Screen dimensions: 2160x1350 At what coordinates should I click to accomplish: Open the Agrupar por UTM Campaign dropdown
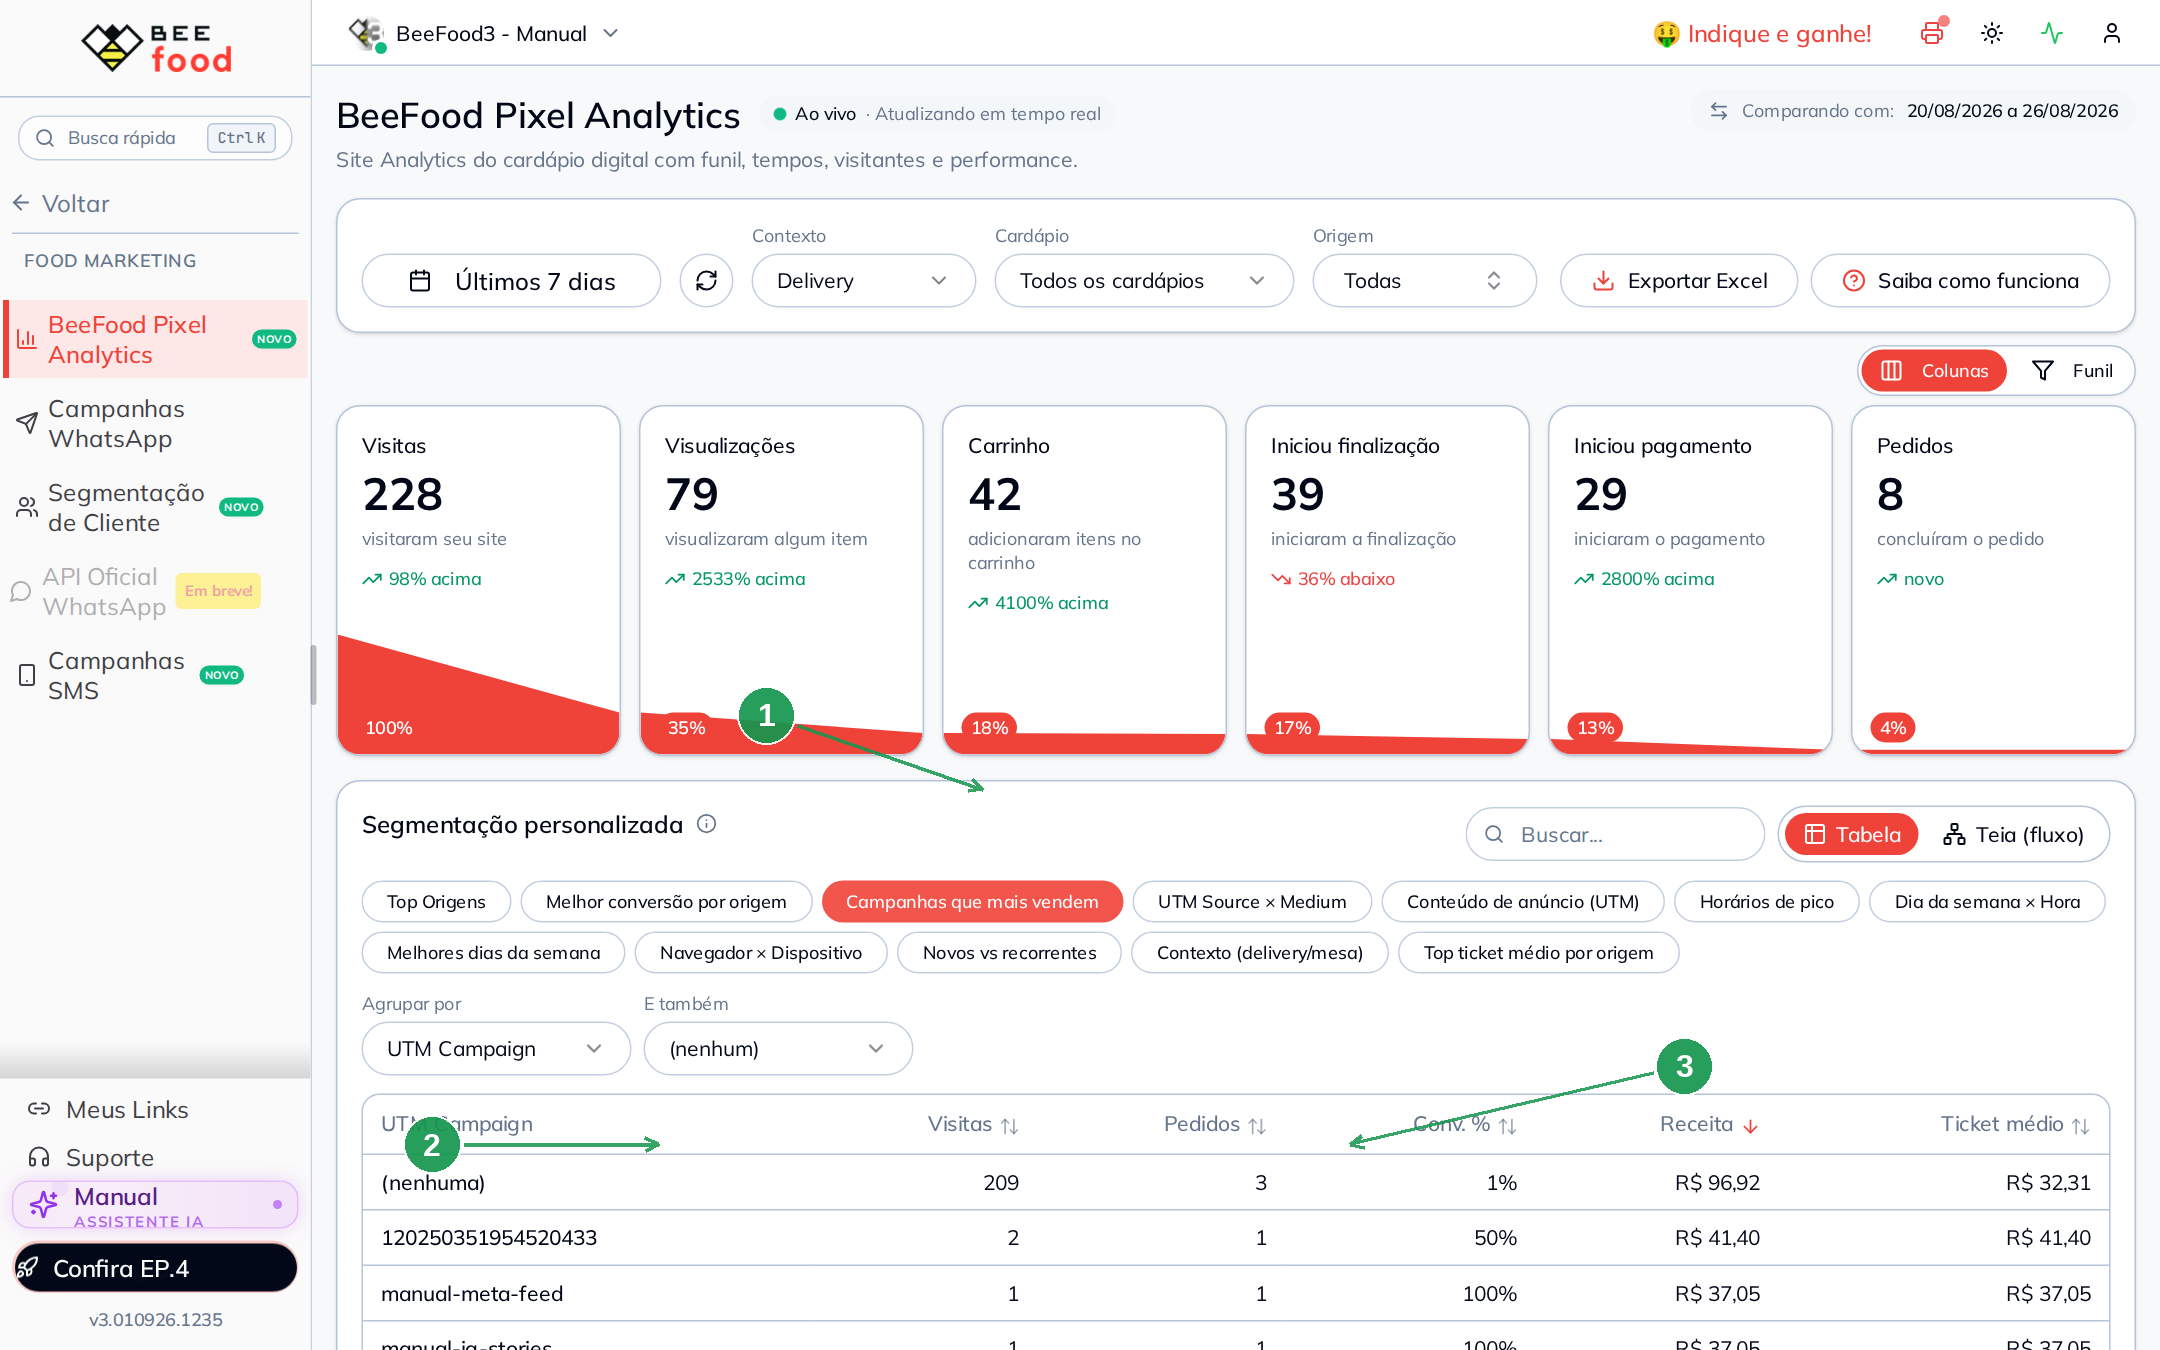click(496, 1049)
